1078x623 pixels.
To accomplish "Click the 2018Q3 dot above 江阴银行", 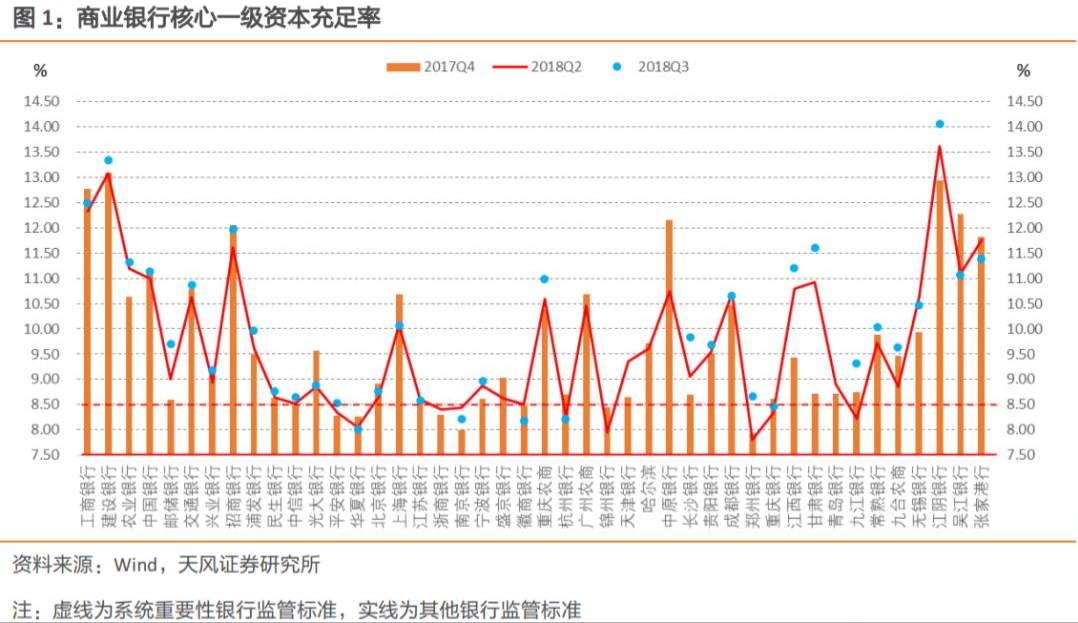I will [940, 124].
